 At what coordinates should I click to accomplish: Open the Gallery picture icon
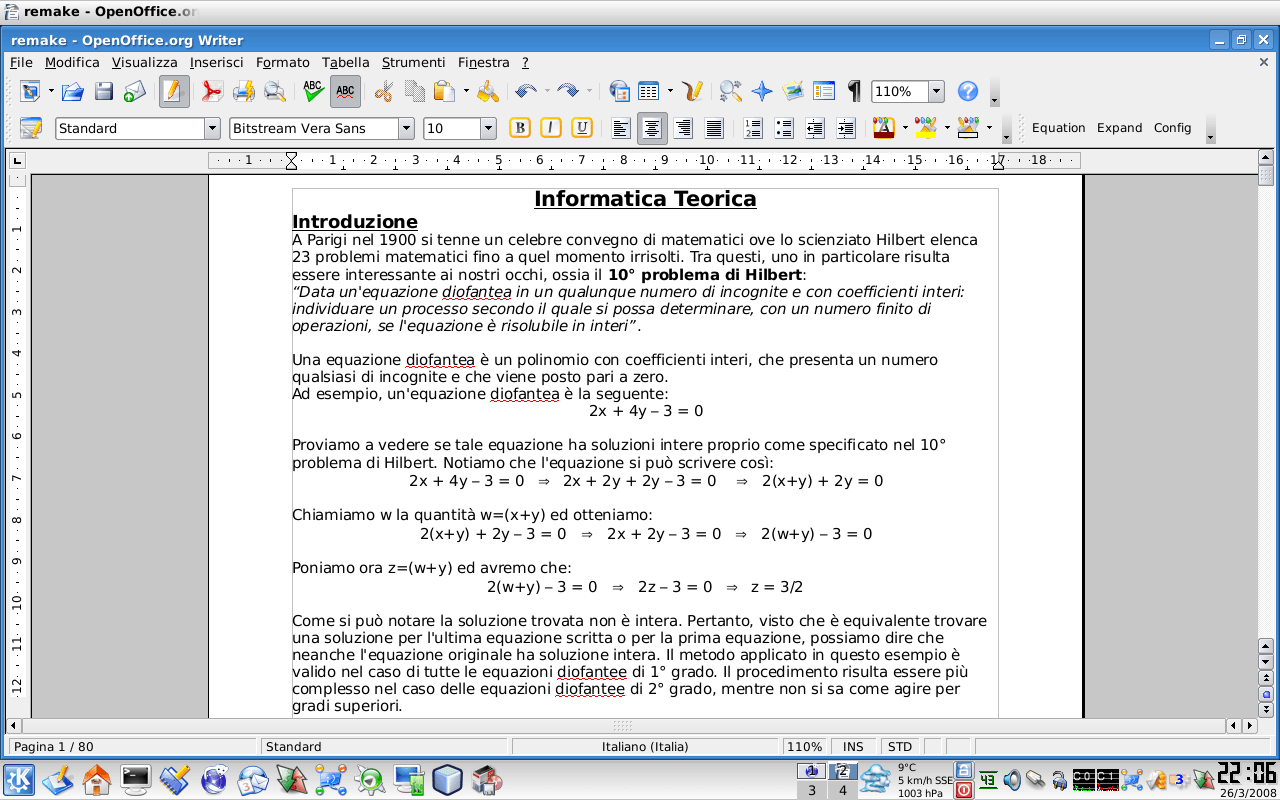793,92
